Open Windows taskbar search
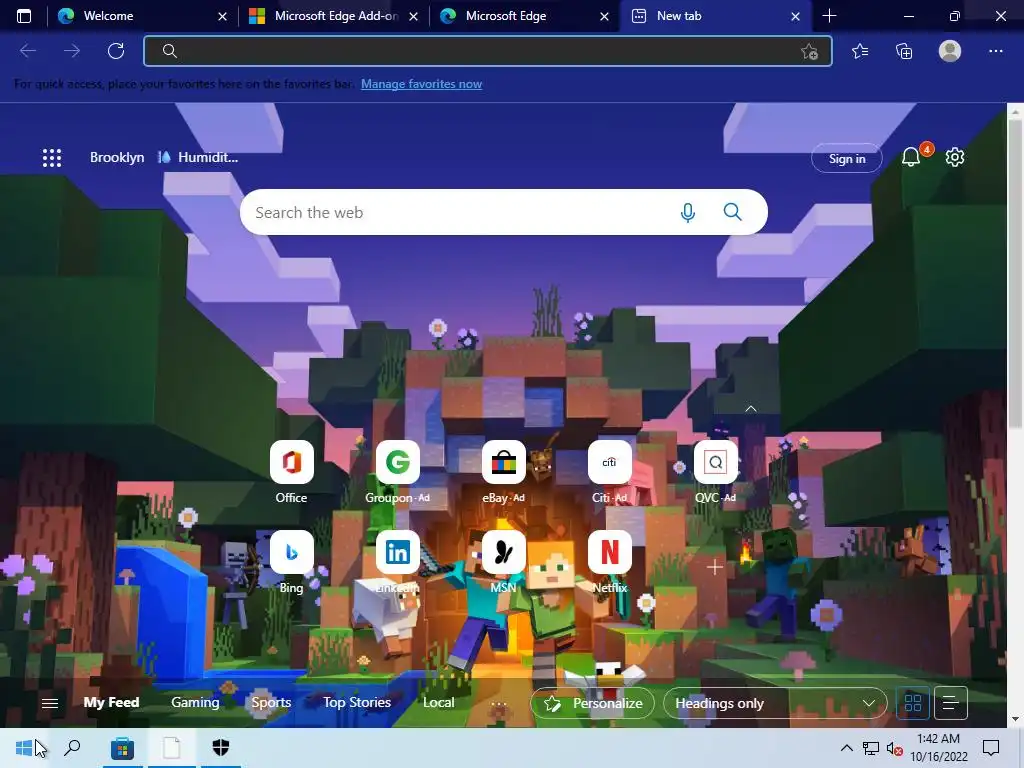 pyautogui.click(x=72, y=748)
